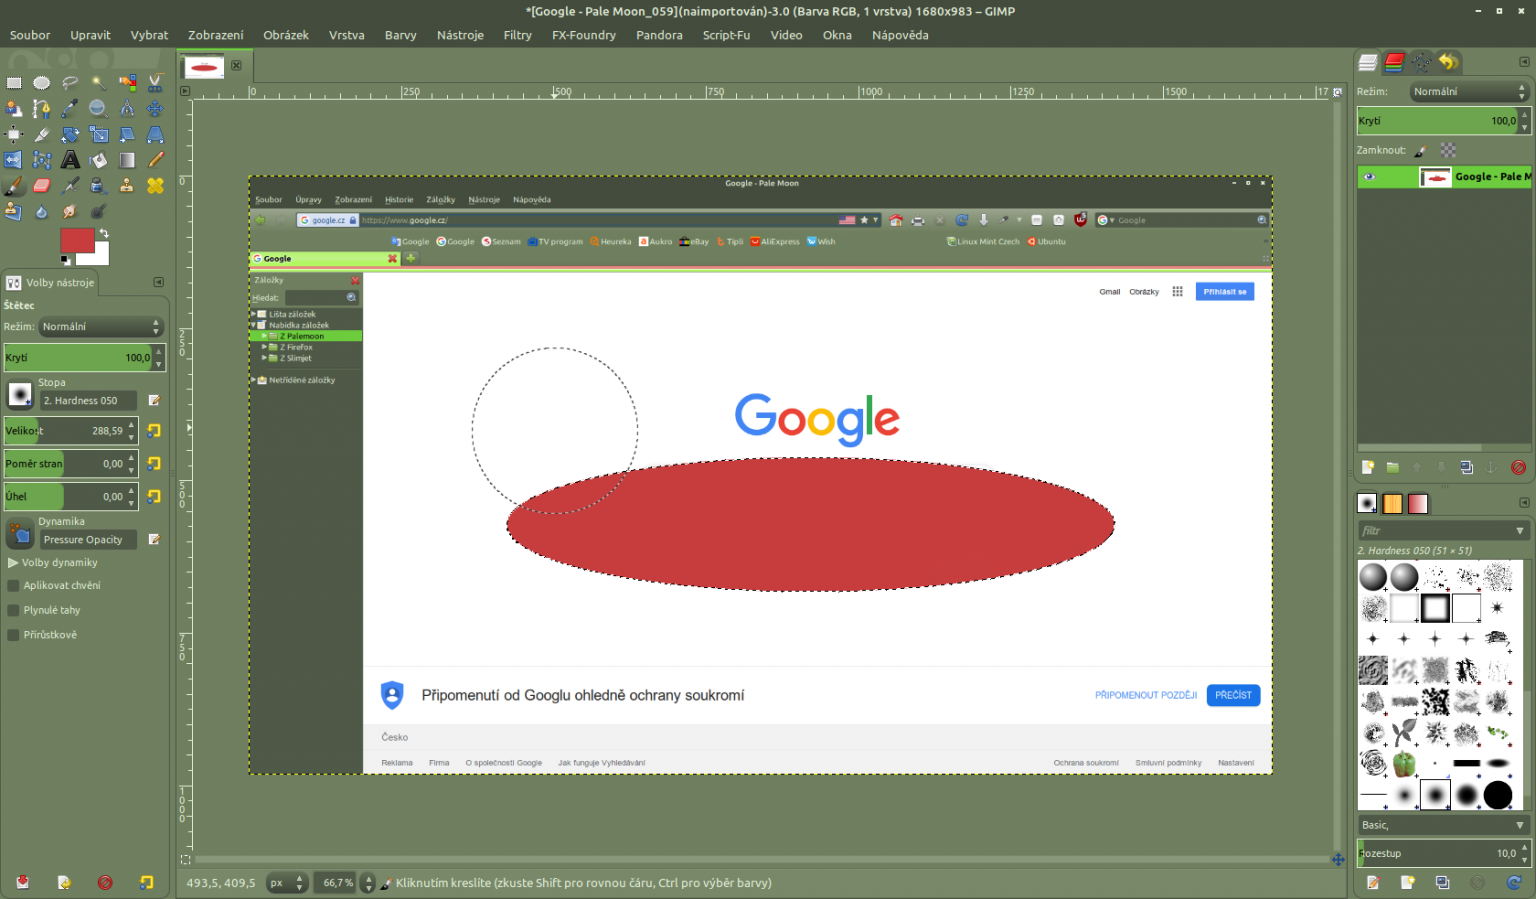Select the Rotate tool
Image resolution: width=1536 pixels, height=899 pixels.
pos(70,134)
